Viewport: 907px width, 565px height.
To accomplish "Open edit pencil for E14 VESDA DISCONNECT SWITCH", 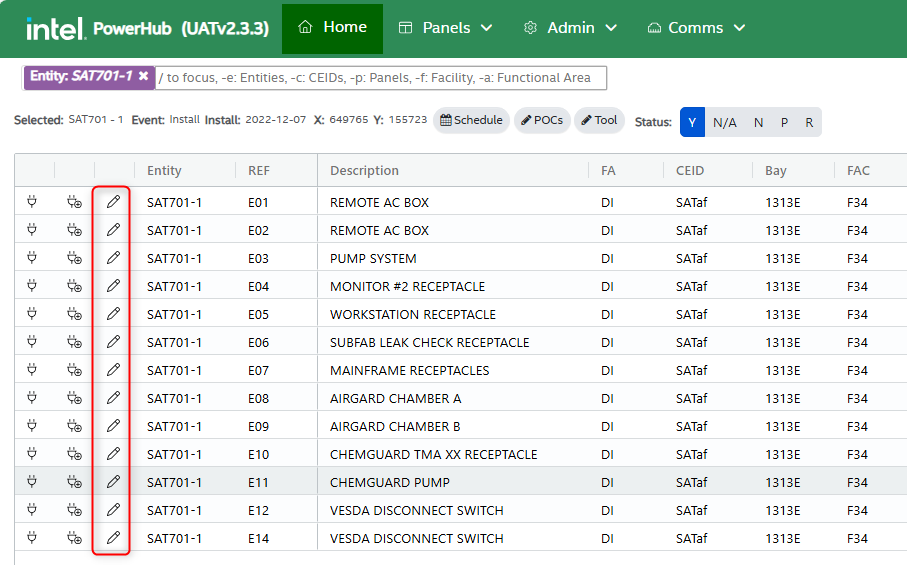I will point(113,538).
